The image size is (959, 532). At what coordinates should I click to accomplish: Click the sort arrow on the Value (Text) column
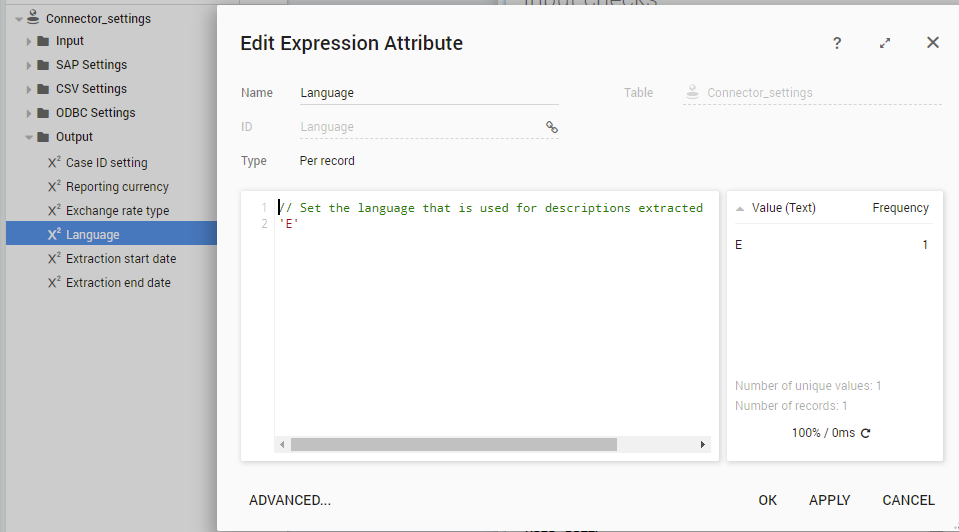point(739,209)
